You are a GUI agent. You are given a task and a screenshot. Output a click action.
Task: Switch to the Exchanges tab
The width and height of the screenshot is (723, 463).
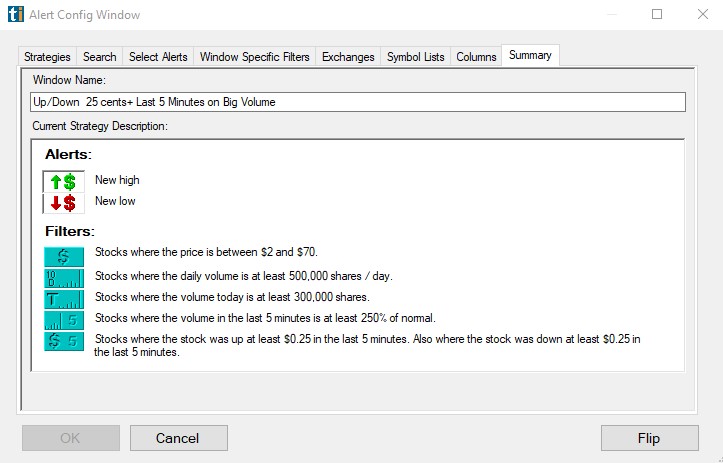(x=348, y=57)
